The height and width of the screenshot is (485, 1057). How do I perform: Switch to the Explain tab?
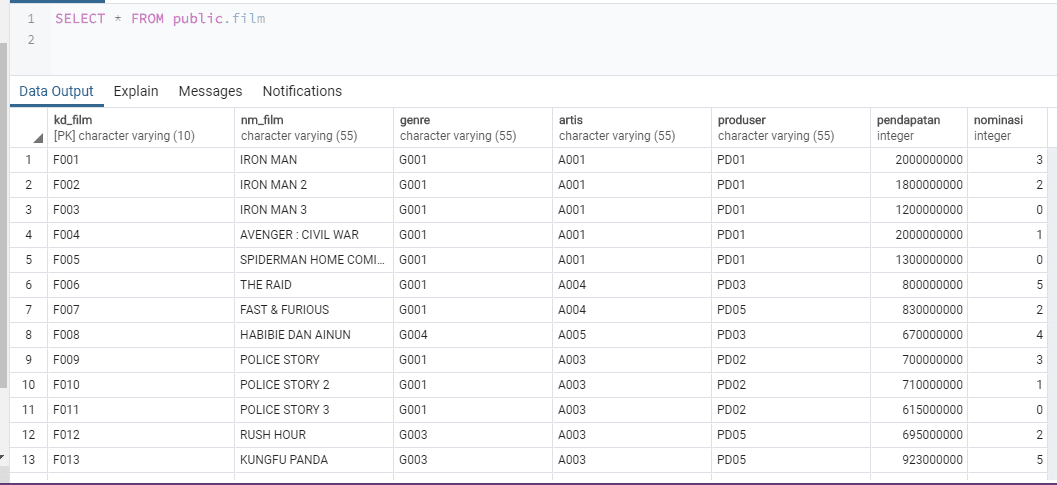(x=136, y=91)
